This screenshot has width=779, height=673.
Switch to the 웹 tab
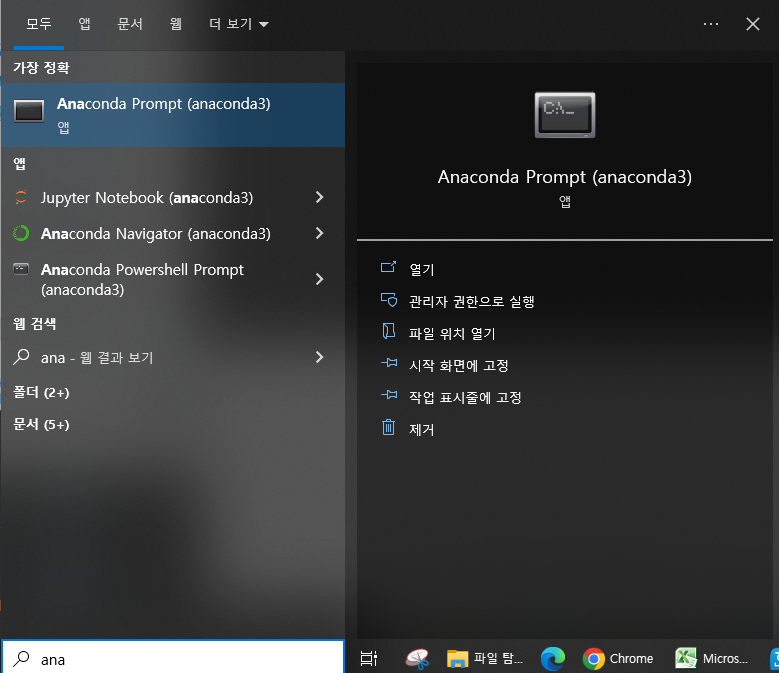[175, 24]
